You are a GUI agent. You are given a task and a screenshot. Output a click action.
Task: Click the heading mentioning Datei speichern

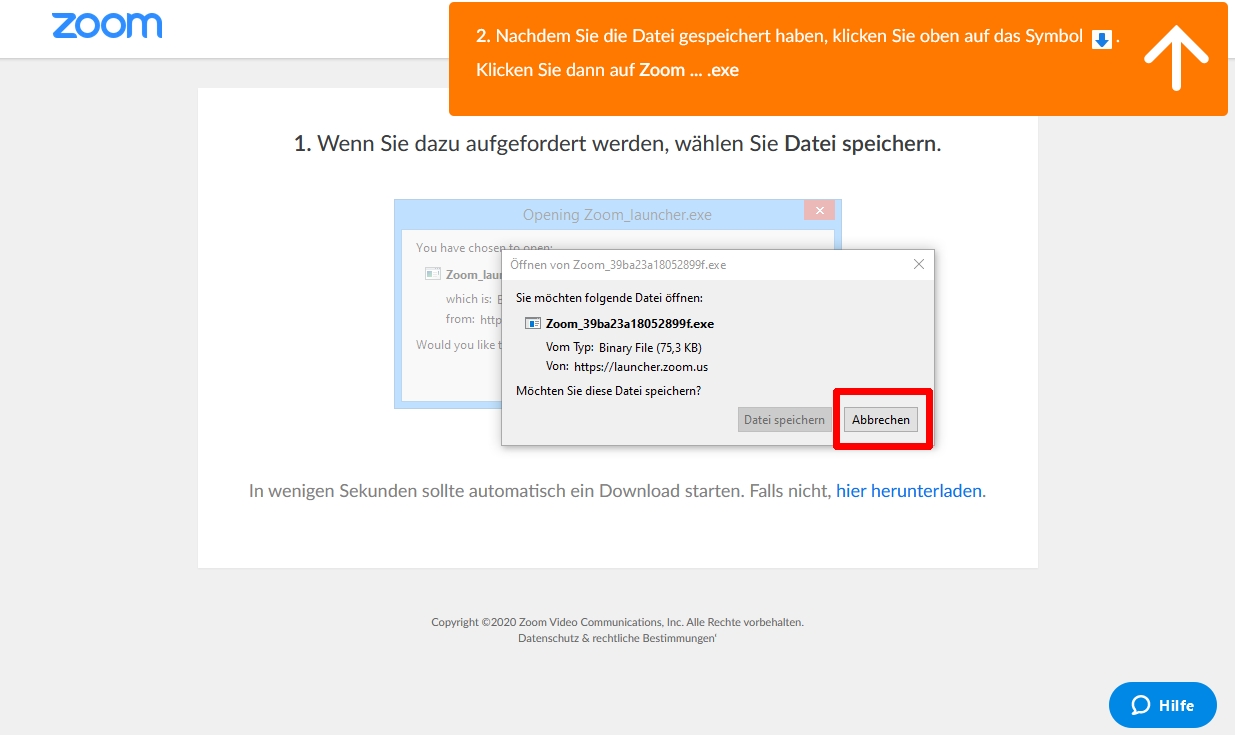coord(617,143)
